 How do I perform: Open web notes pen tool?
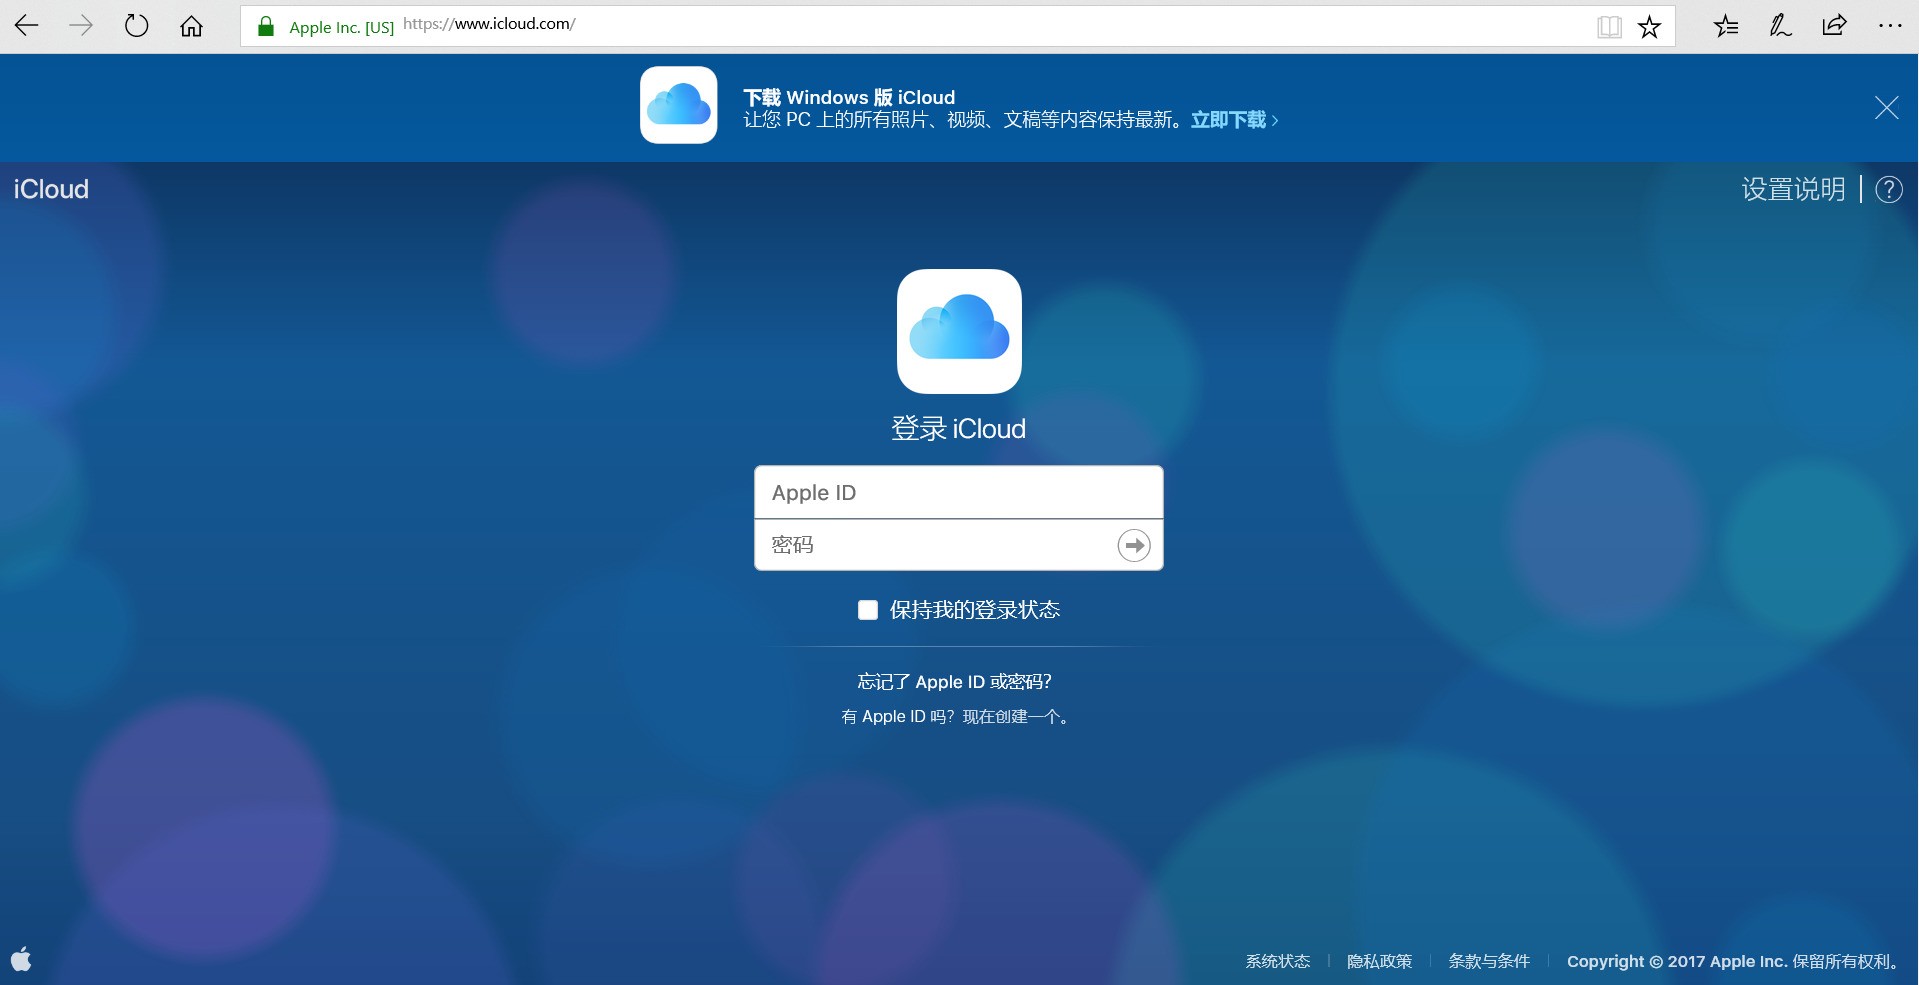1780,26
